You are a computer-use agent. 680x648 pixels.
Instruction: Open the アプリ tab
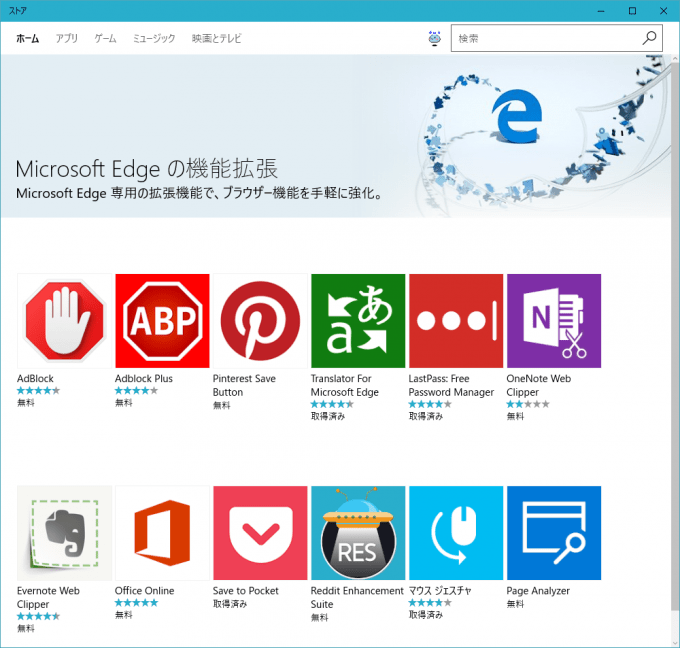coord(67,39)
